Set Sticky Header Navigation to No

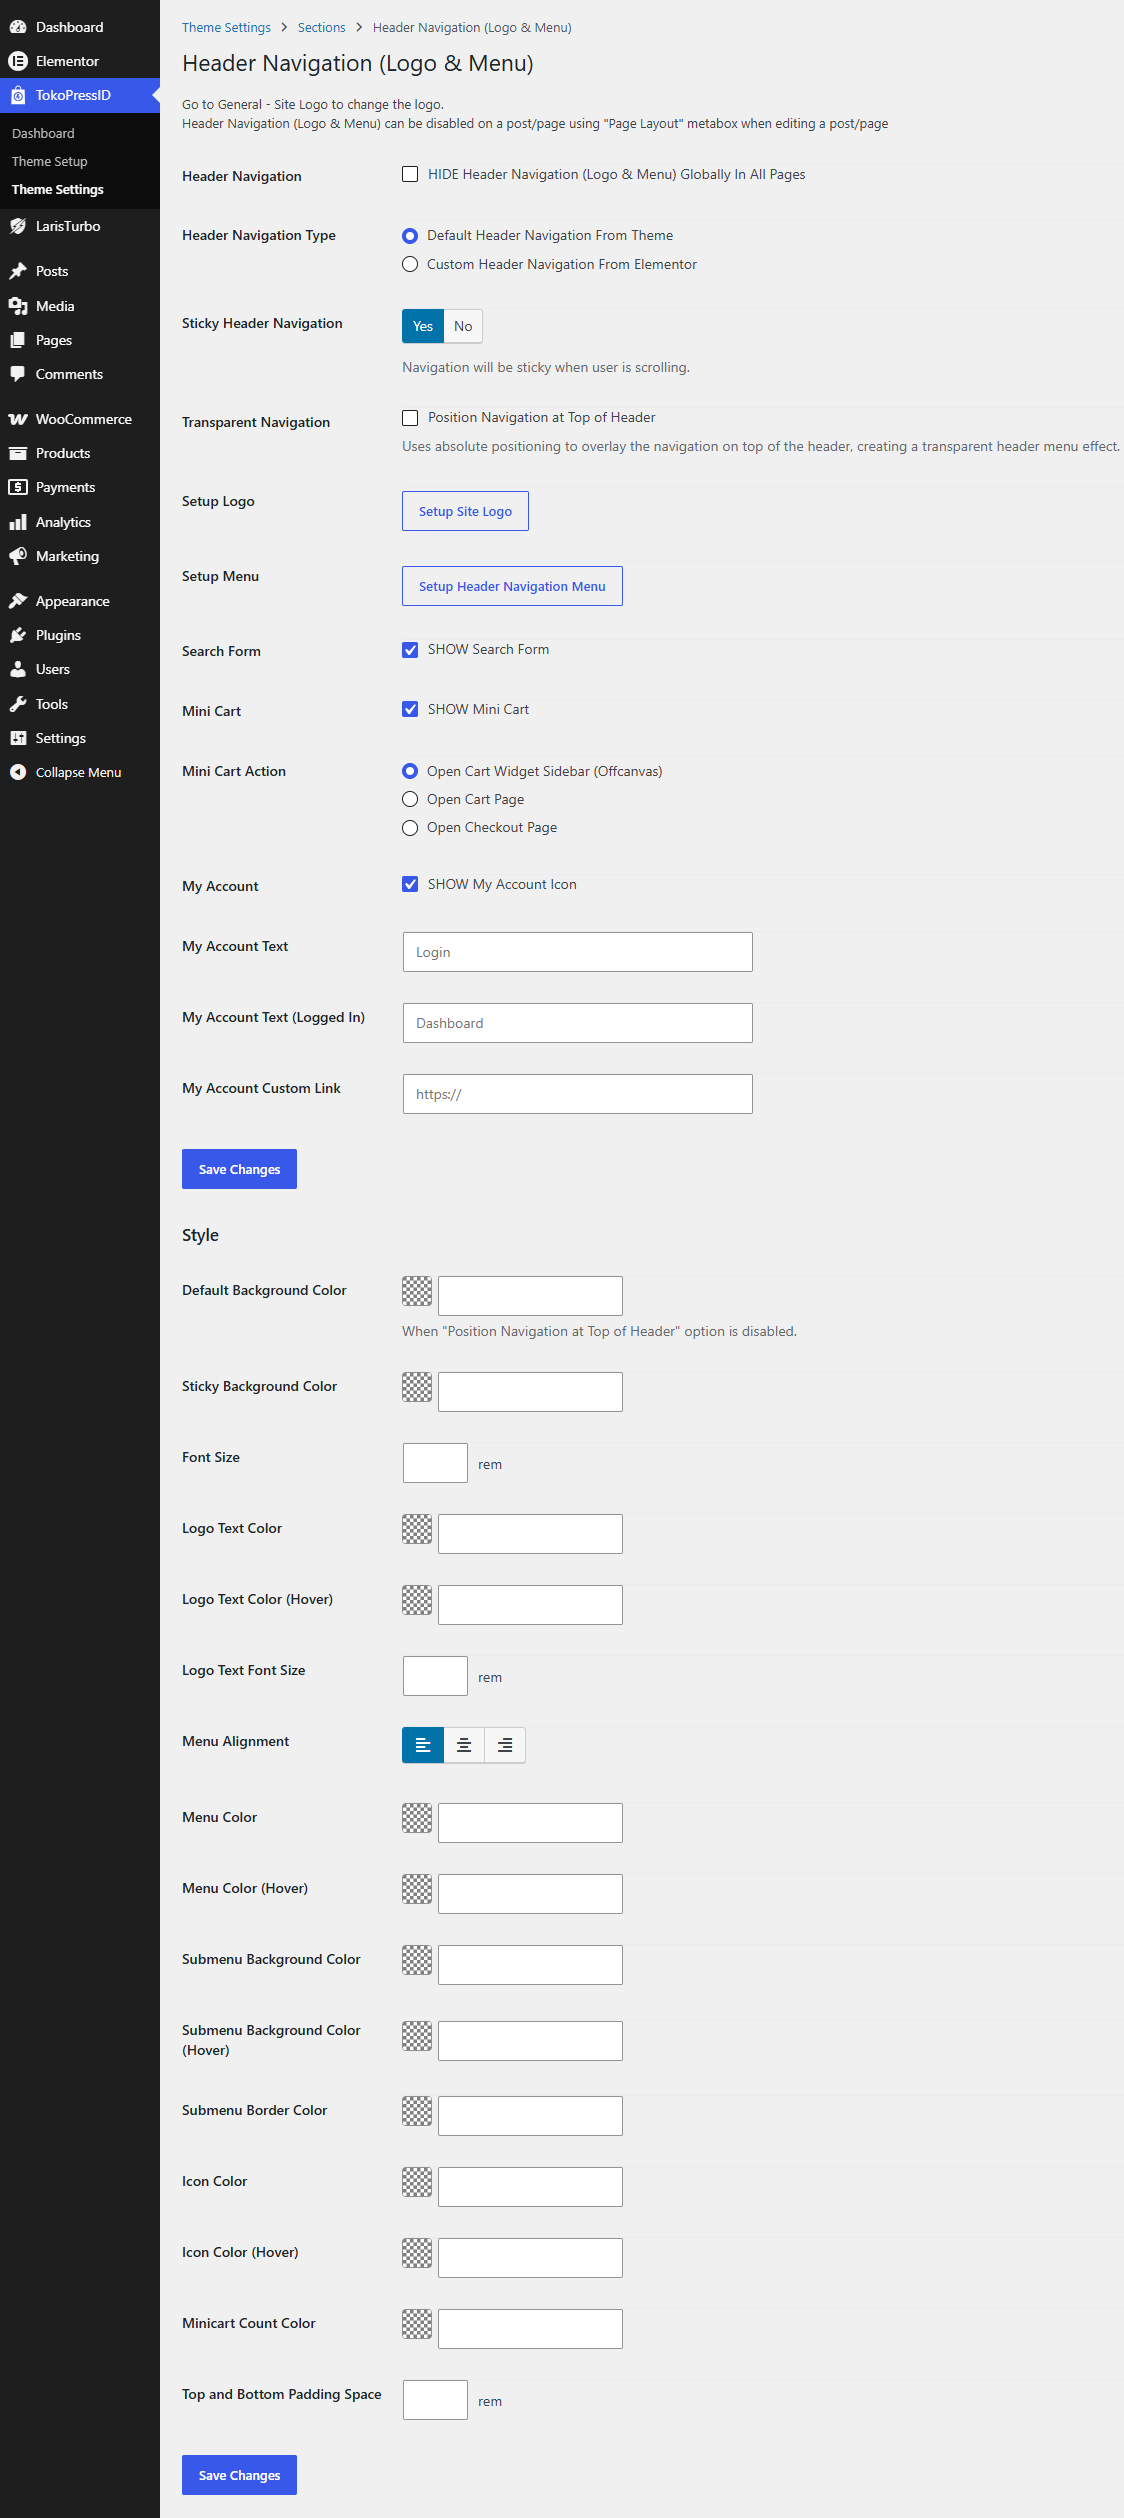[463, 326]
